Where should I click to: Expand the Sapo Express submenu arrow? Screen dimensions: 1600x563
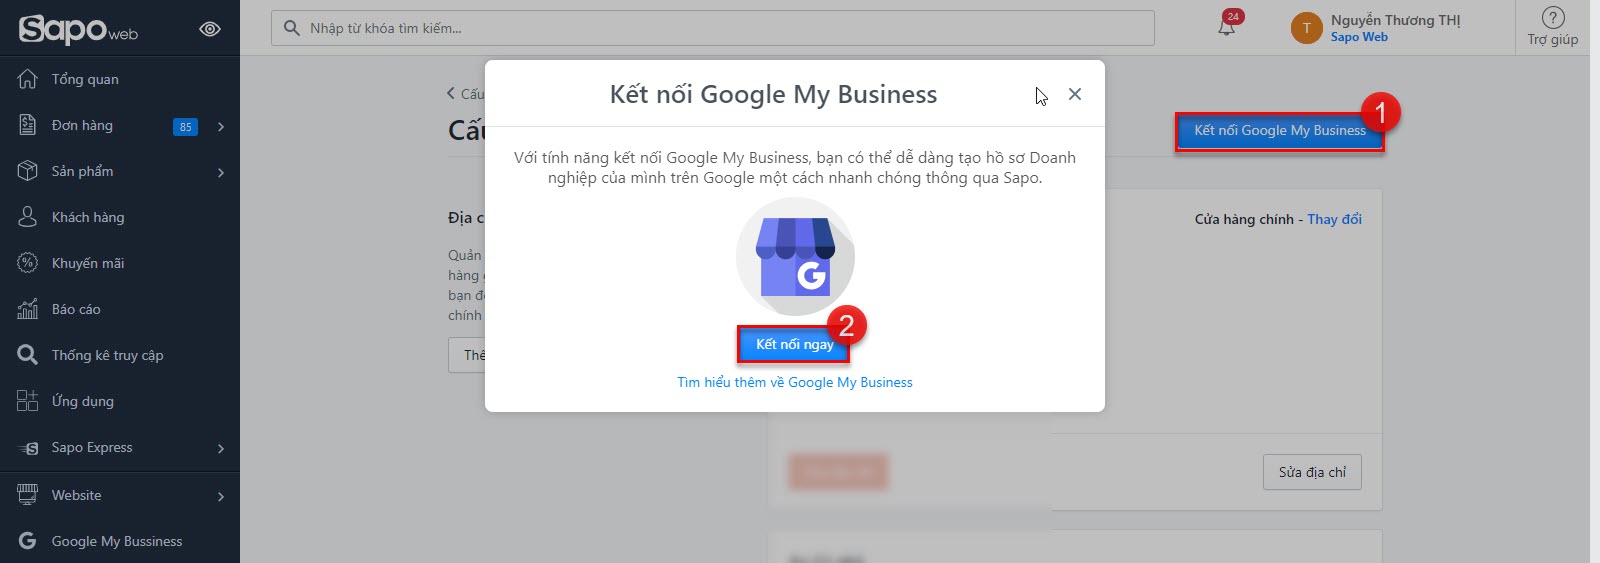coord(221,448)
